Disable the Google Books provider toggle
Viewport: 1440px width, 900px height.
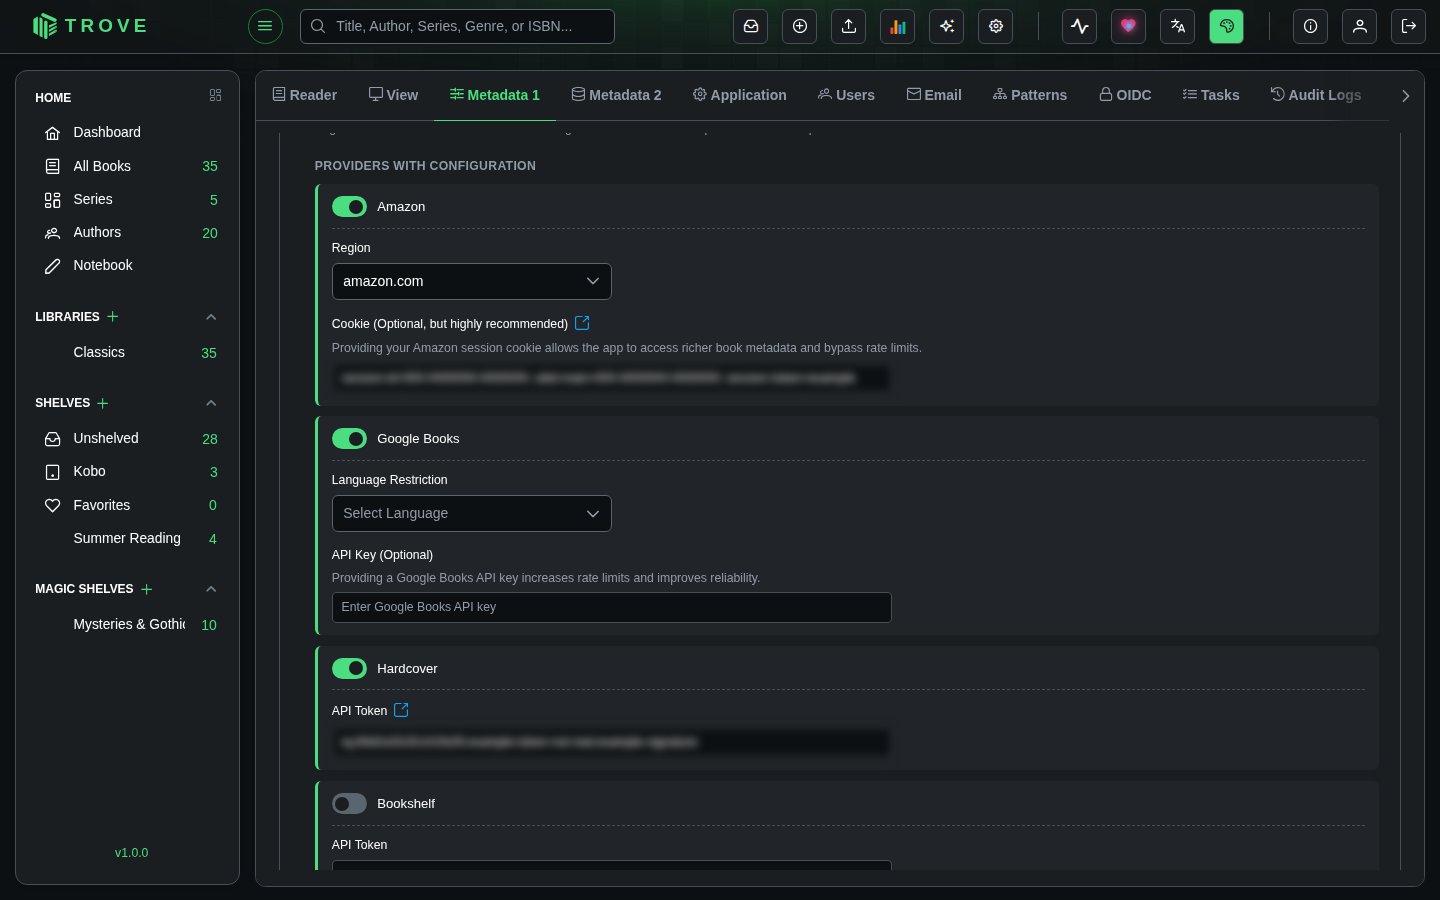(x=349, y=439)
